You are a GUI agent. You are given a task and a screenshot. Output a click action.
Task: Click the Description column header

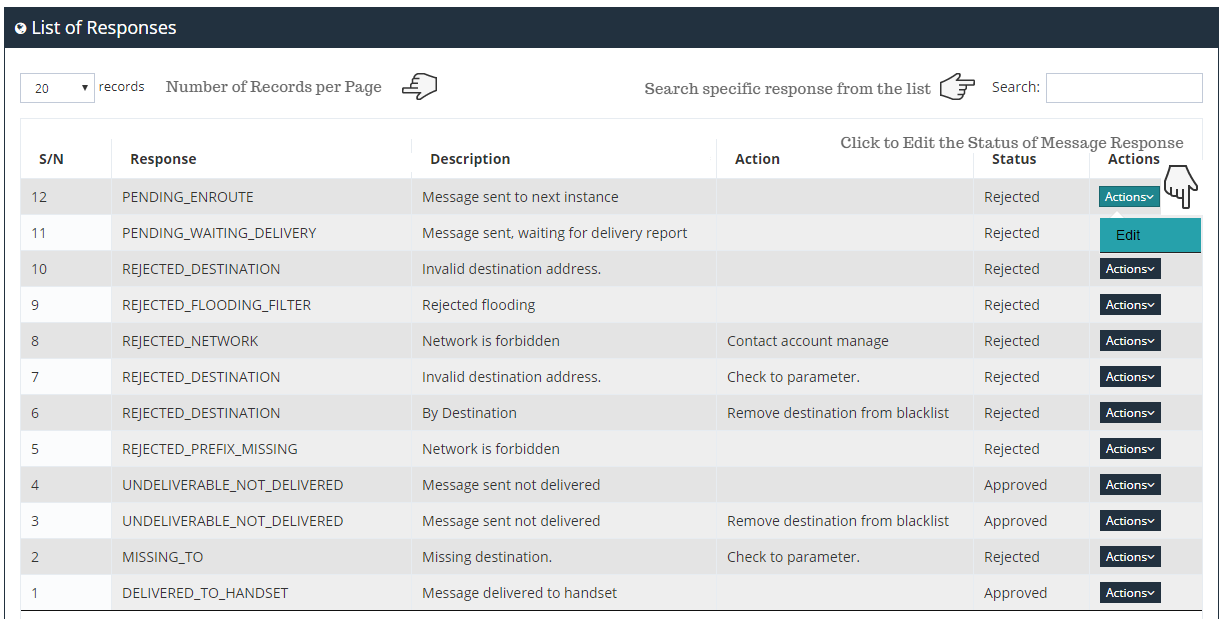[x=470, y=159]
